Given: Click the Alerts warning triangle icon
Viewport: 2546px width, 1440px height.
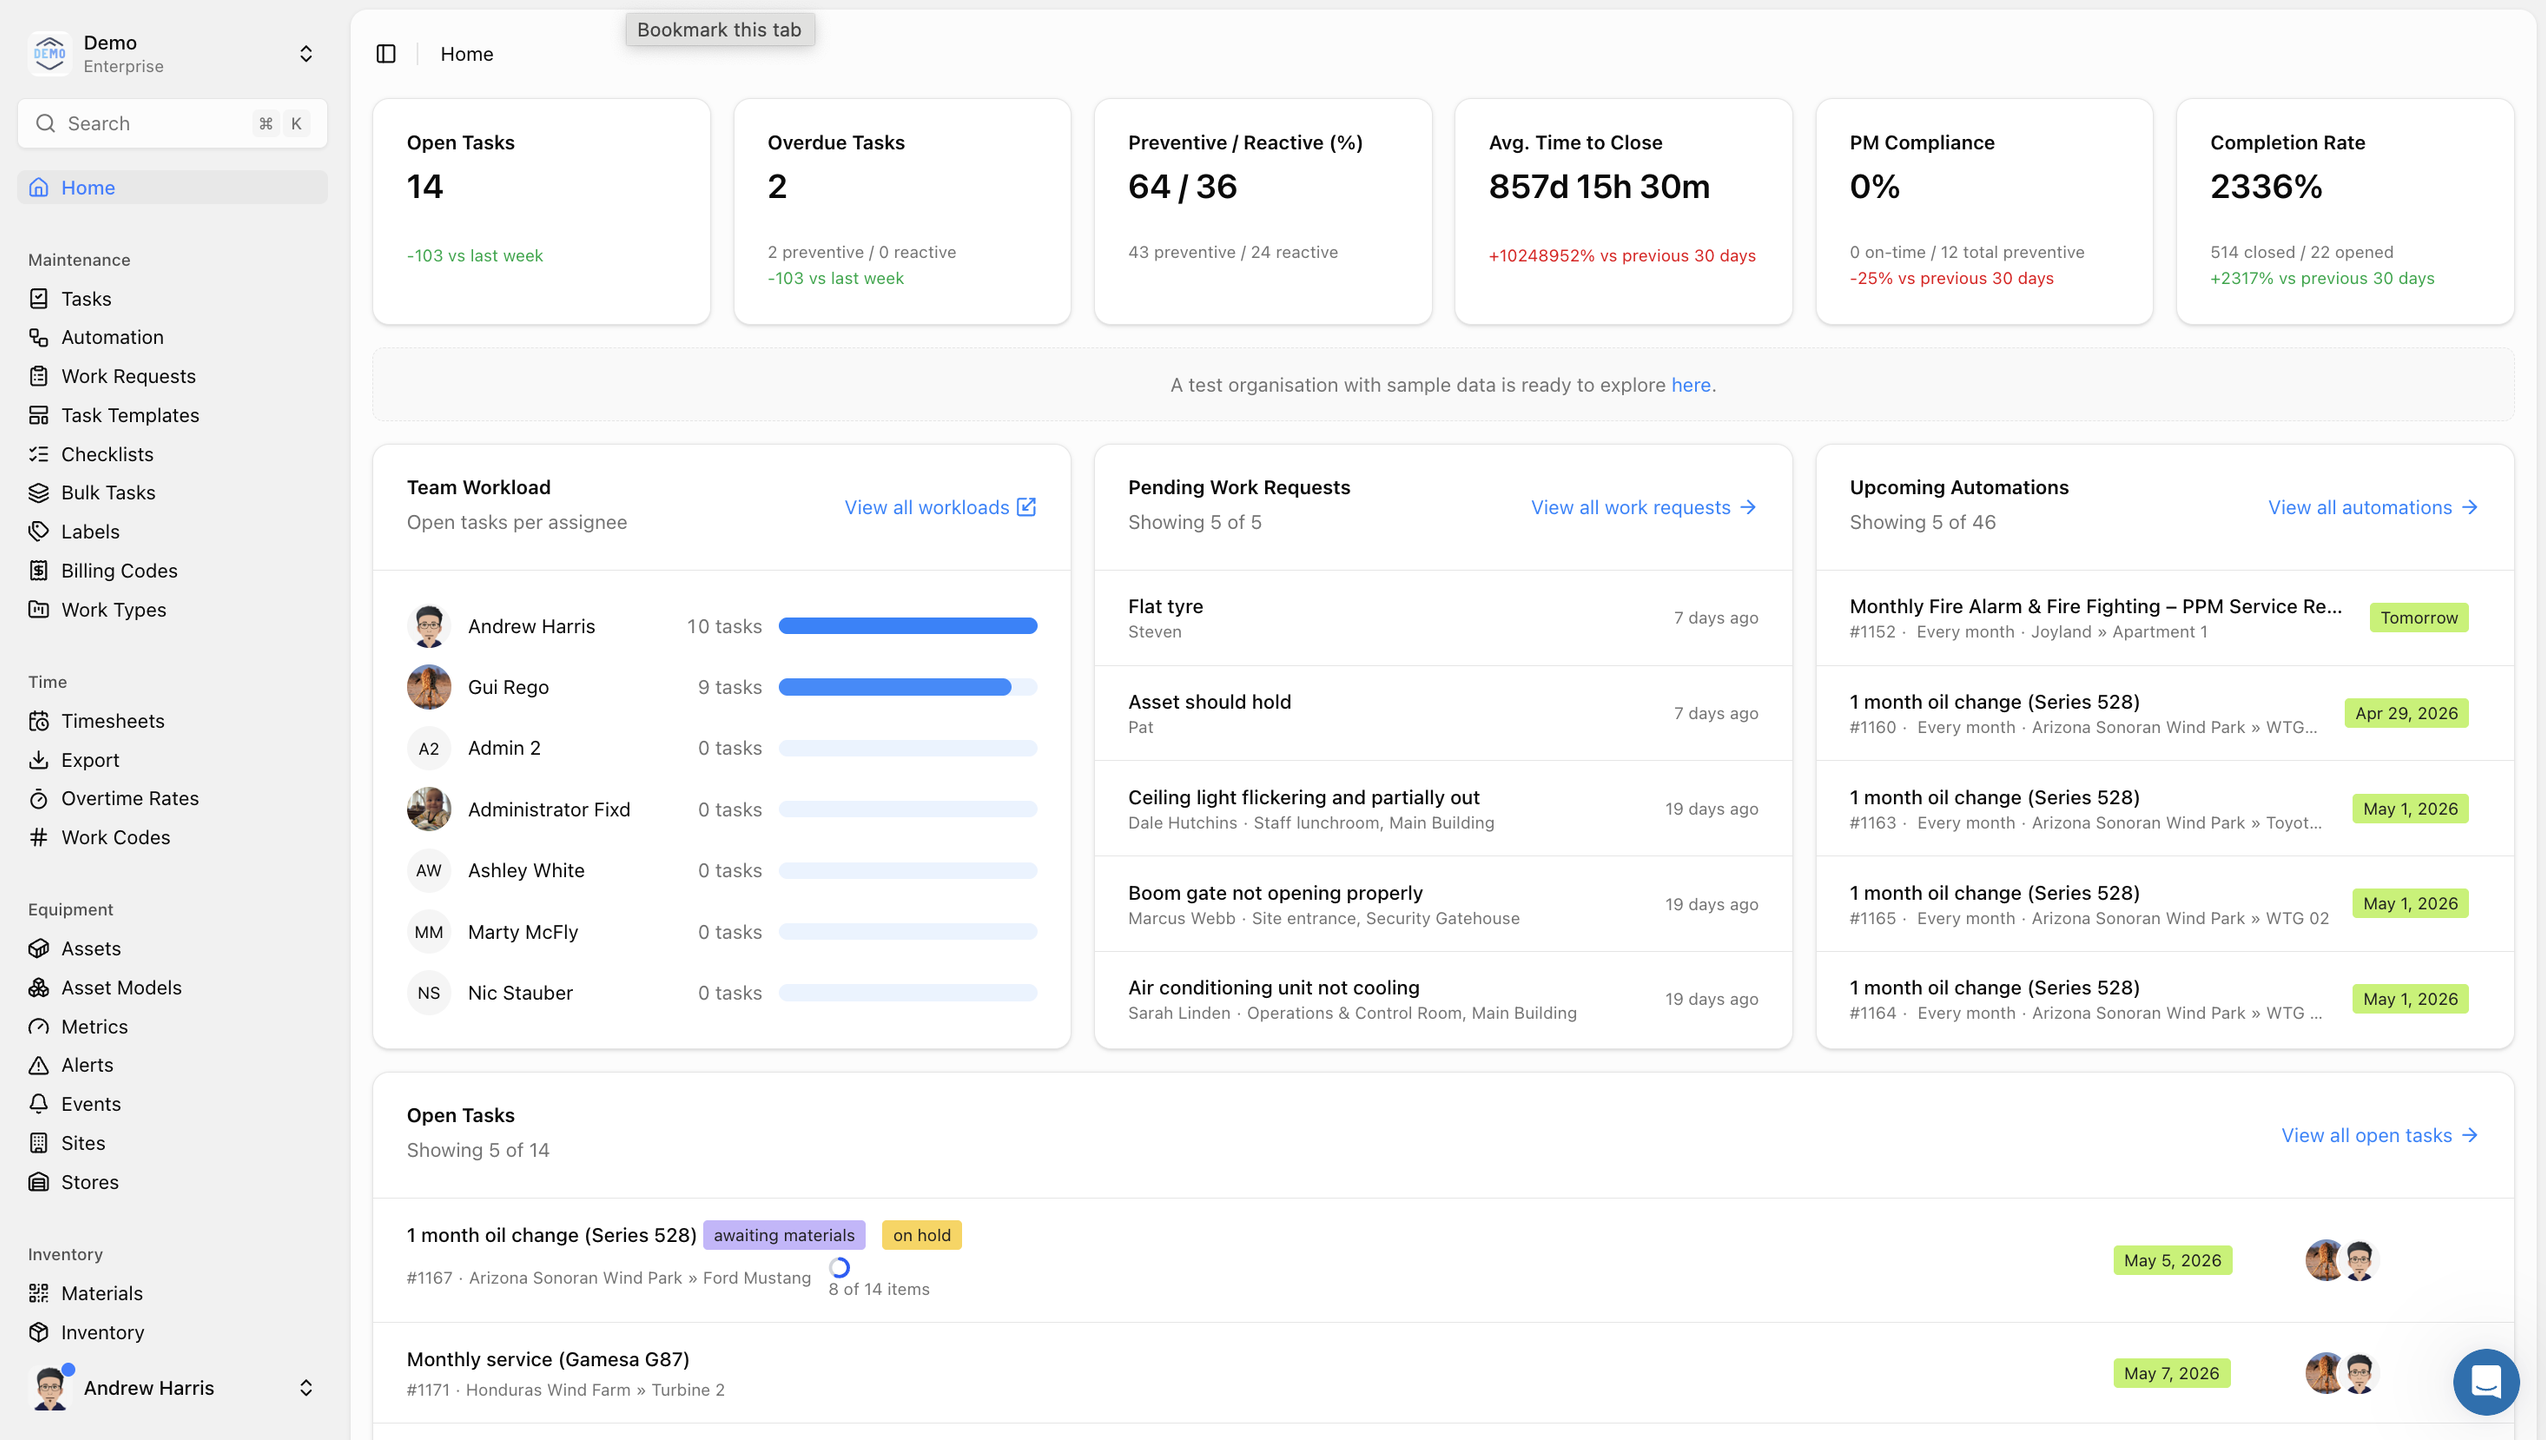Looking at the screenshot, I should pos(39,1065).
